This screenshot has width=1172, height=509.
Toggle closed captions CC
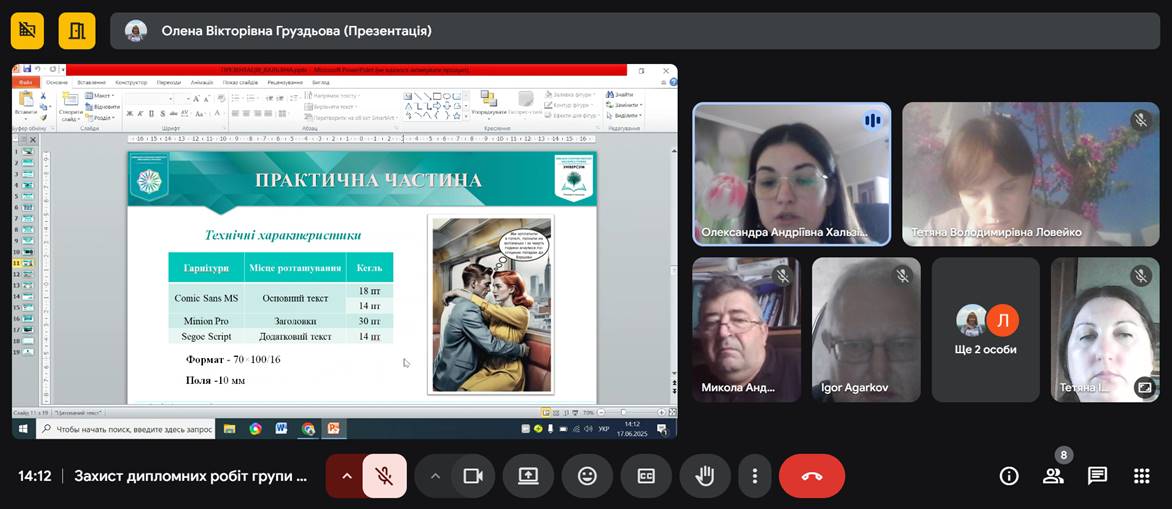646,476
